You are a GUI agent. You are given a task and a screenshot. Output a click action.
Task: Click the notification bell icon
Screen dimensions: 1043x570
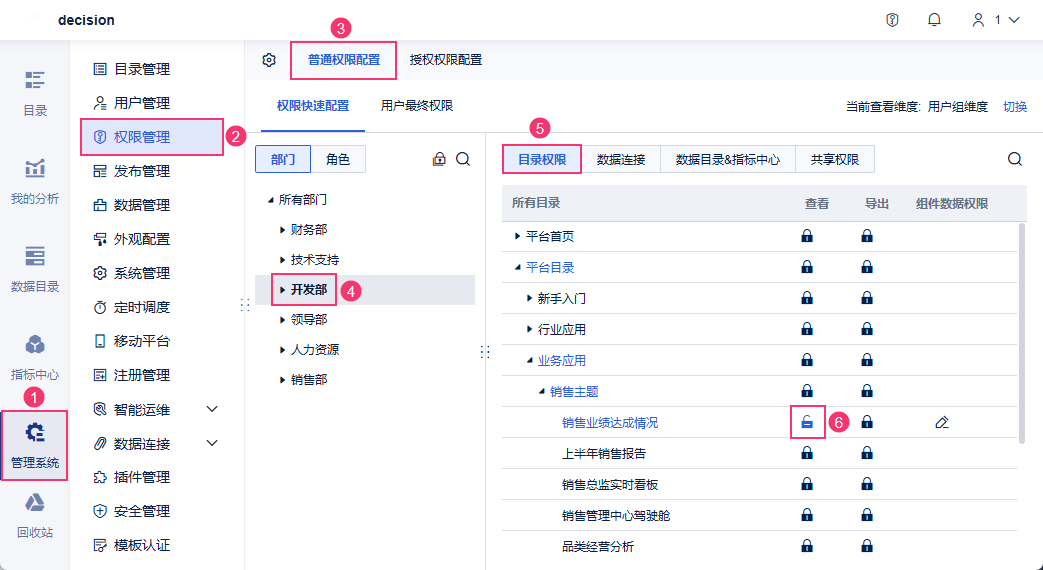click(935, 20)
